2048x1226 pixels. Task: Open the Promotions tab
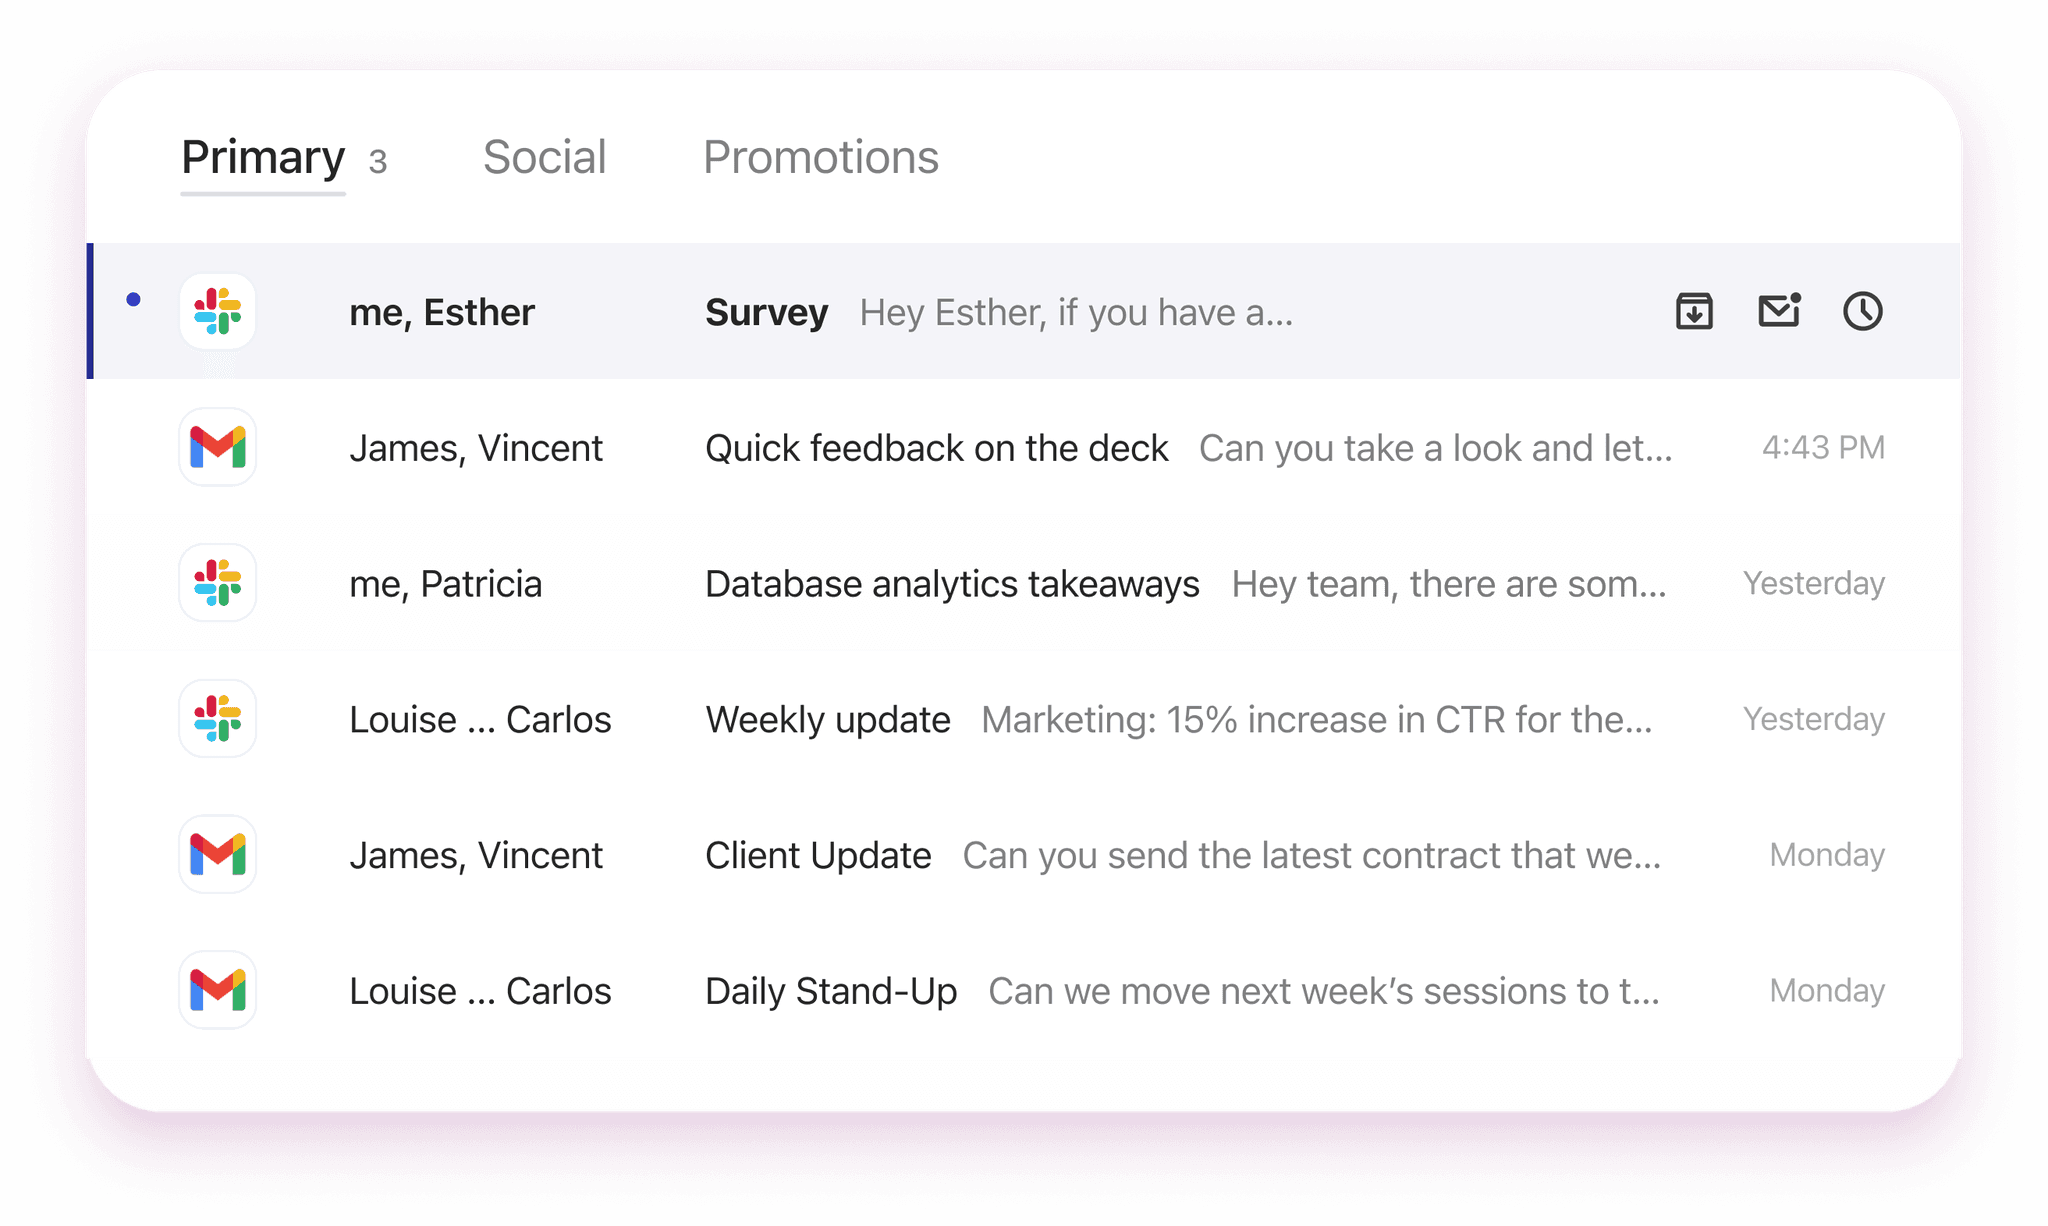pyautogui.click(x=820, y=157)
